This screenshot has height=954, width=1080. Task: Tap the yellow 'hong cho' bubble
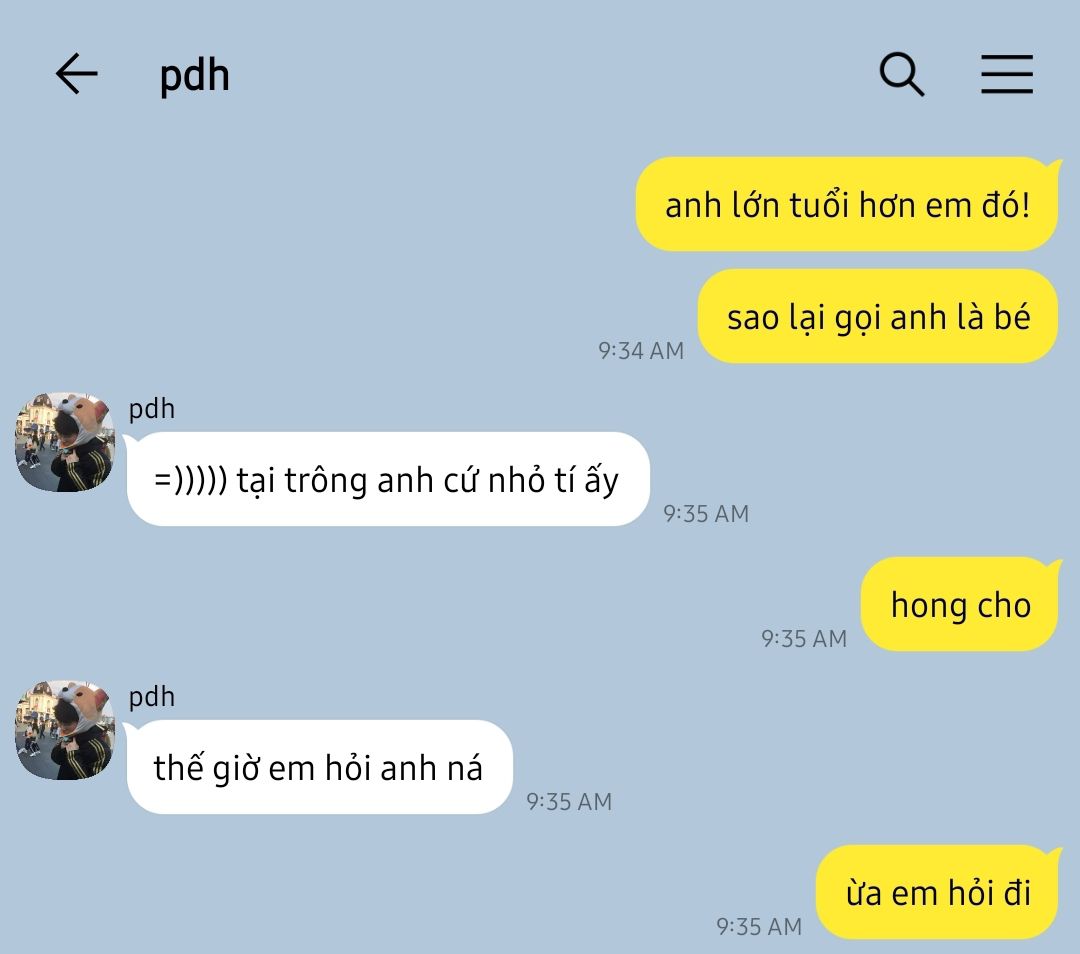click(959, 605)
